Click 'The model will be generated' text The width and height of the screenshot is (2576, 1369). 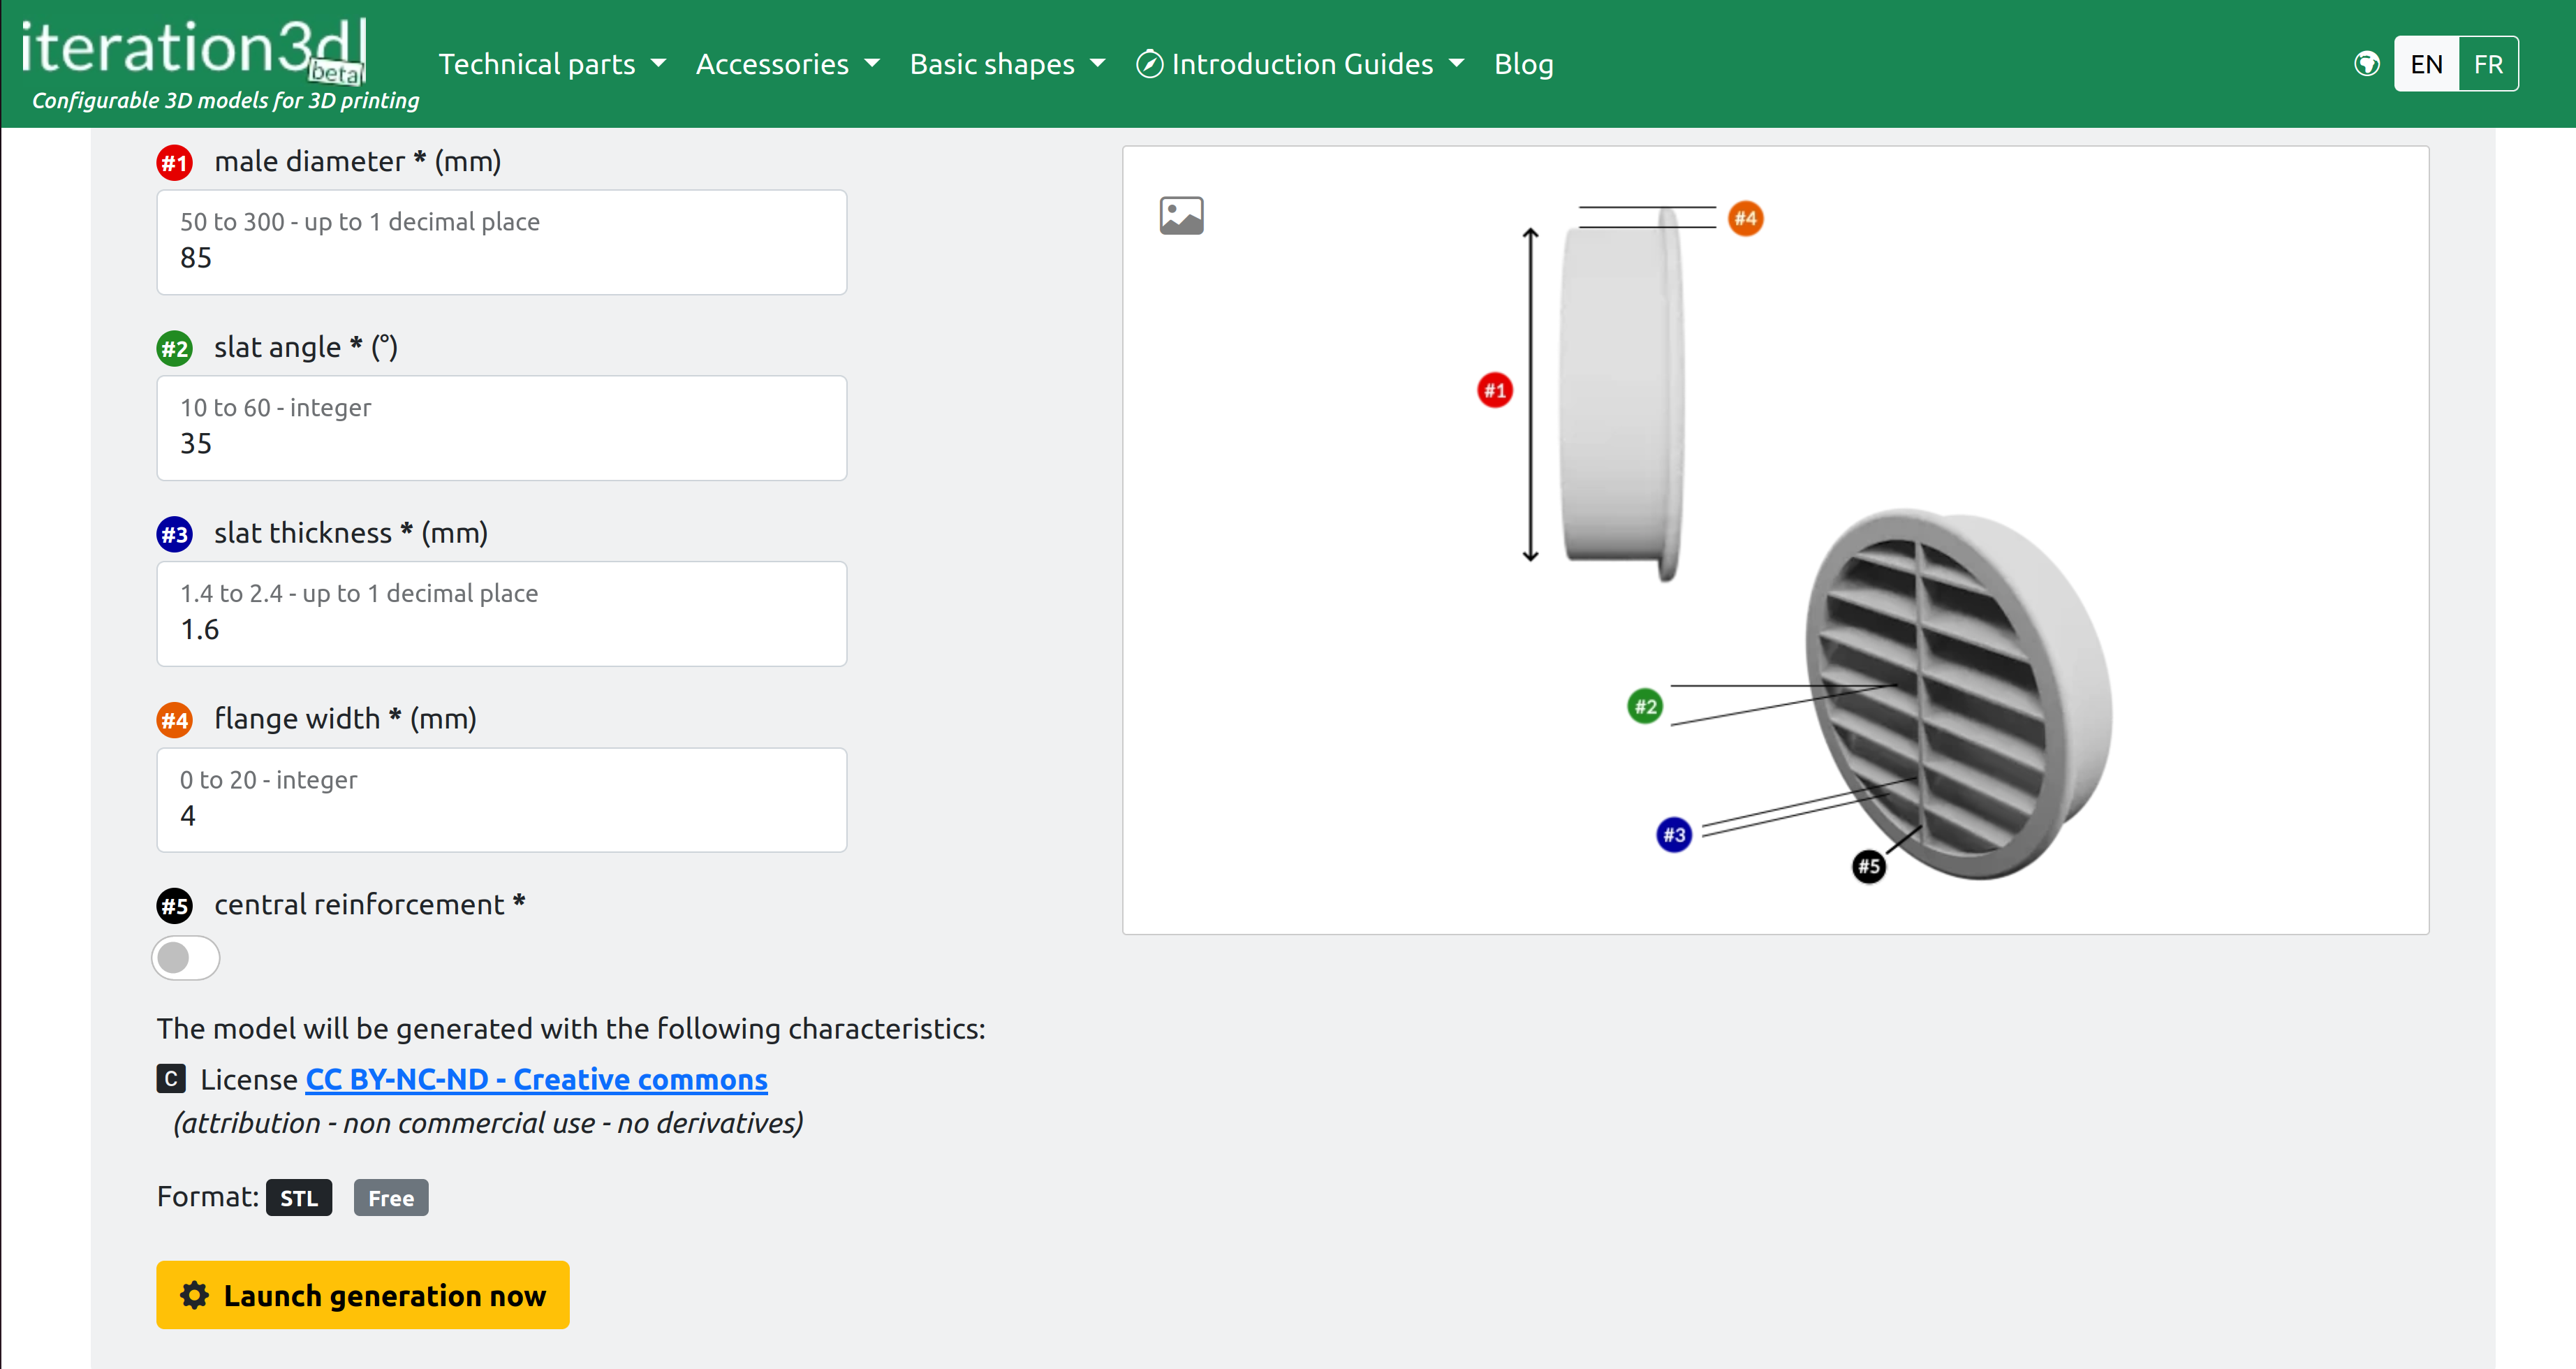click(x=571, y=1029)
